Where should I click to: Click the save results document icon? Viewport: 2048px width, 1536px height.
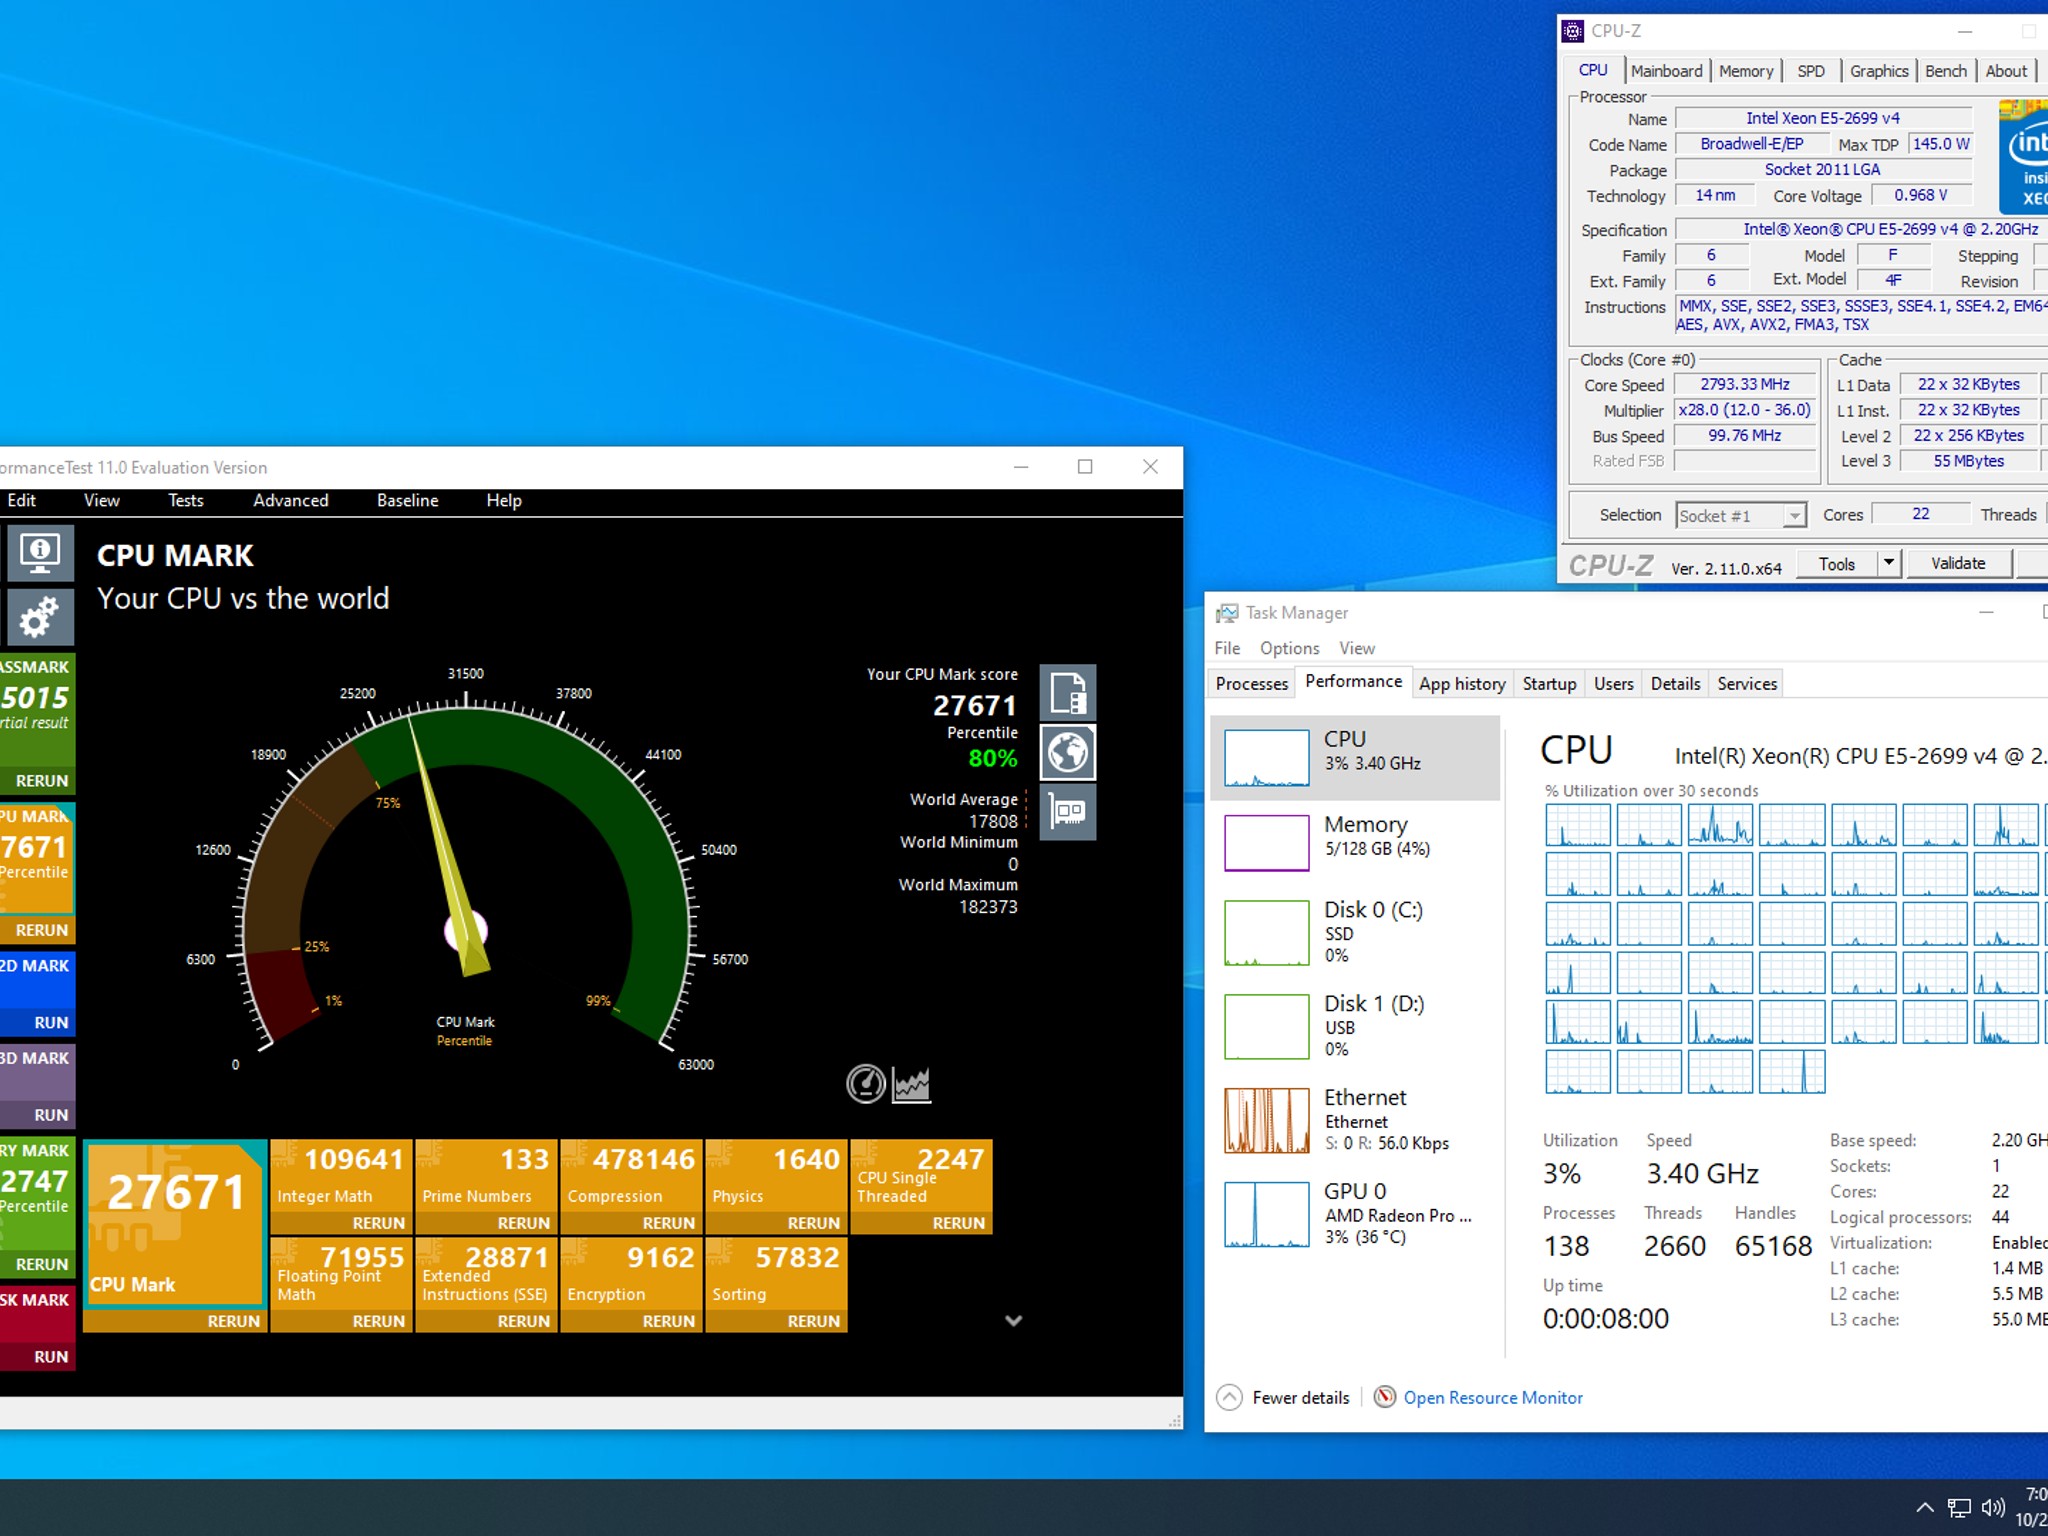[1068, 692]
